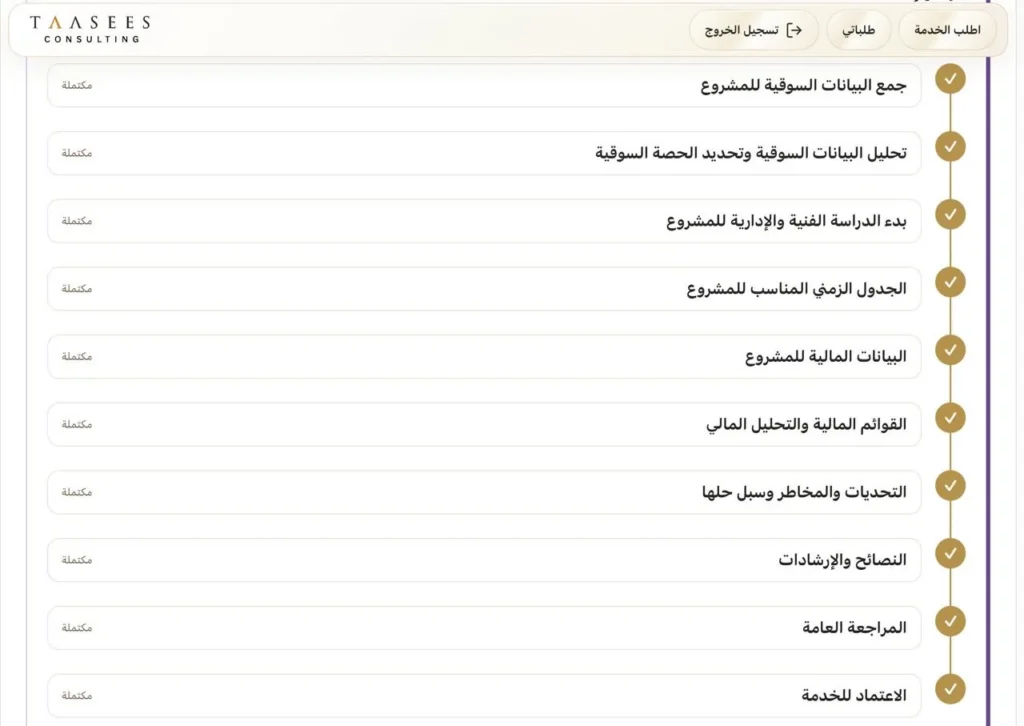Click مكتملة status in التحديات والمخاطر row
1024x726 pixels.
[77, 492]
